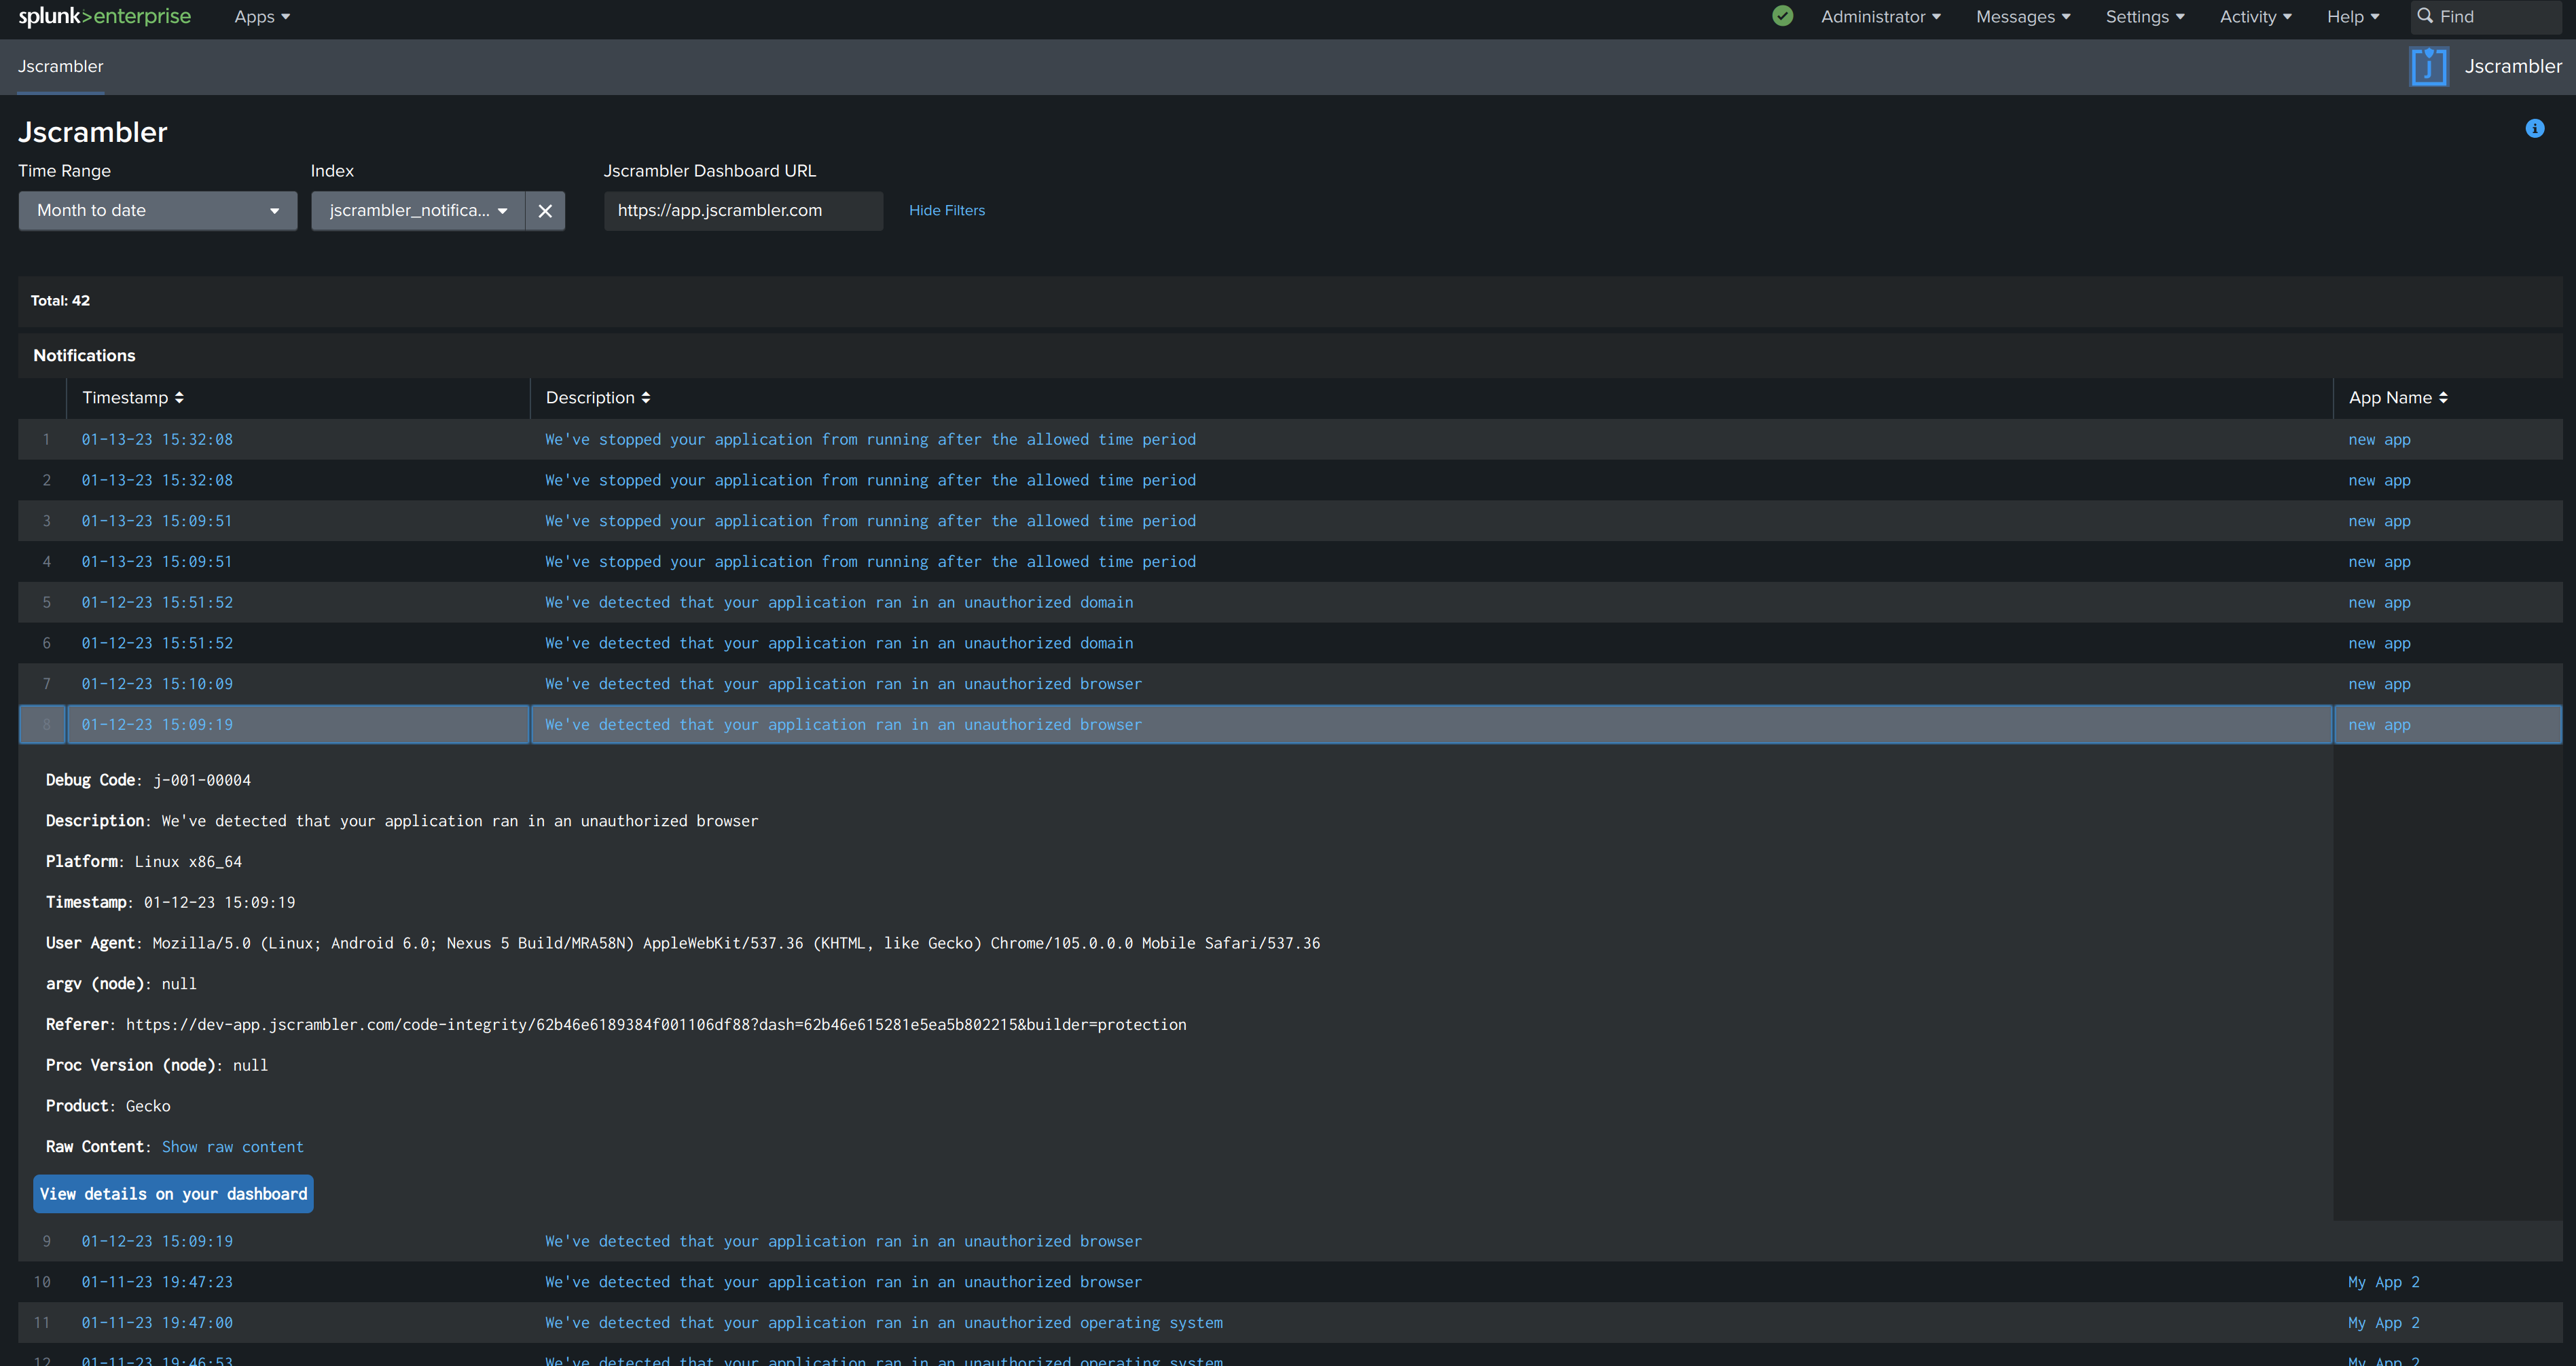Open the Messages menu
The width and height of the screenshot is (2576, 1366).
[2022, 17]
